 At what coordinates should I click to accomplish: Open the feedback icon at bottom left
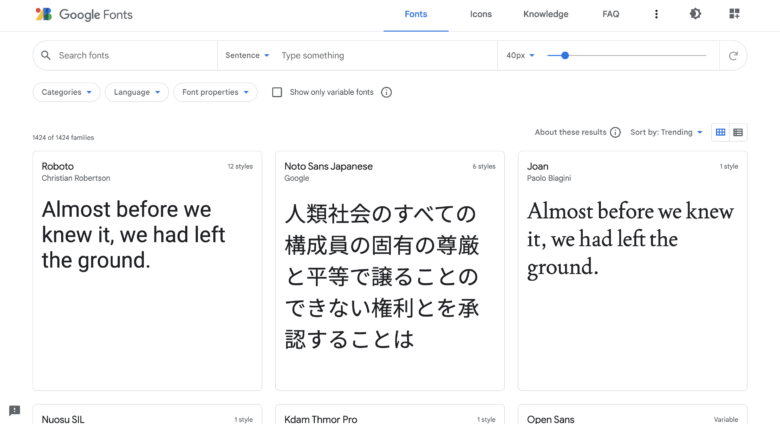(x=14, y=411)
